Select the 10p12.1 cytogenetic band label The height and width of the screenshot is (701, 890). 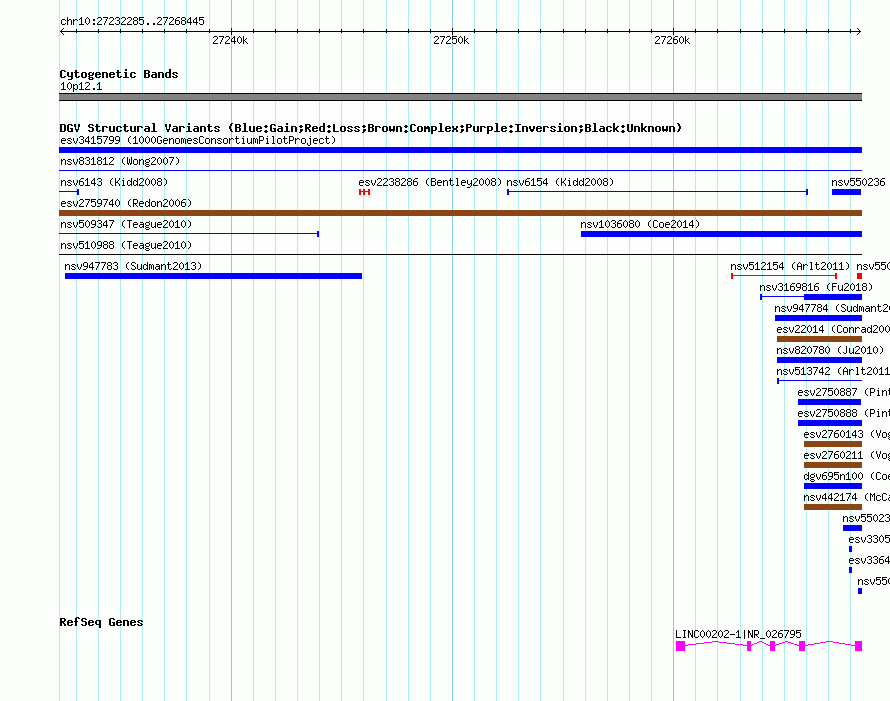(81, 86)
